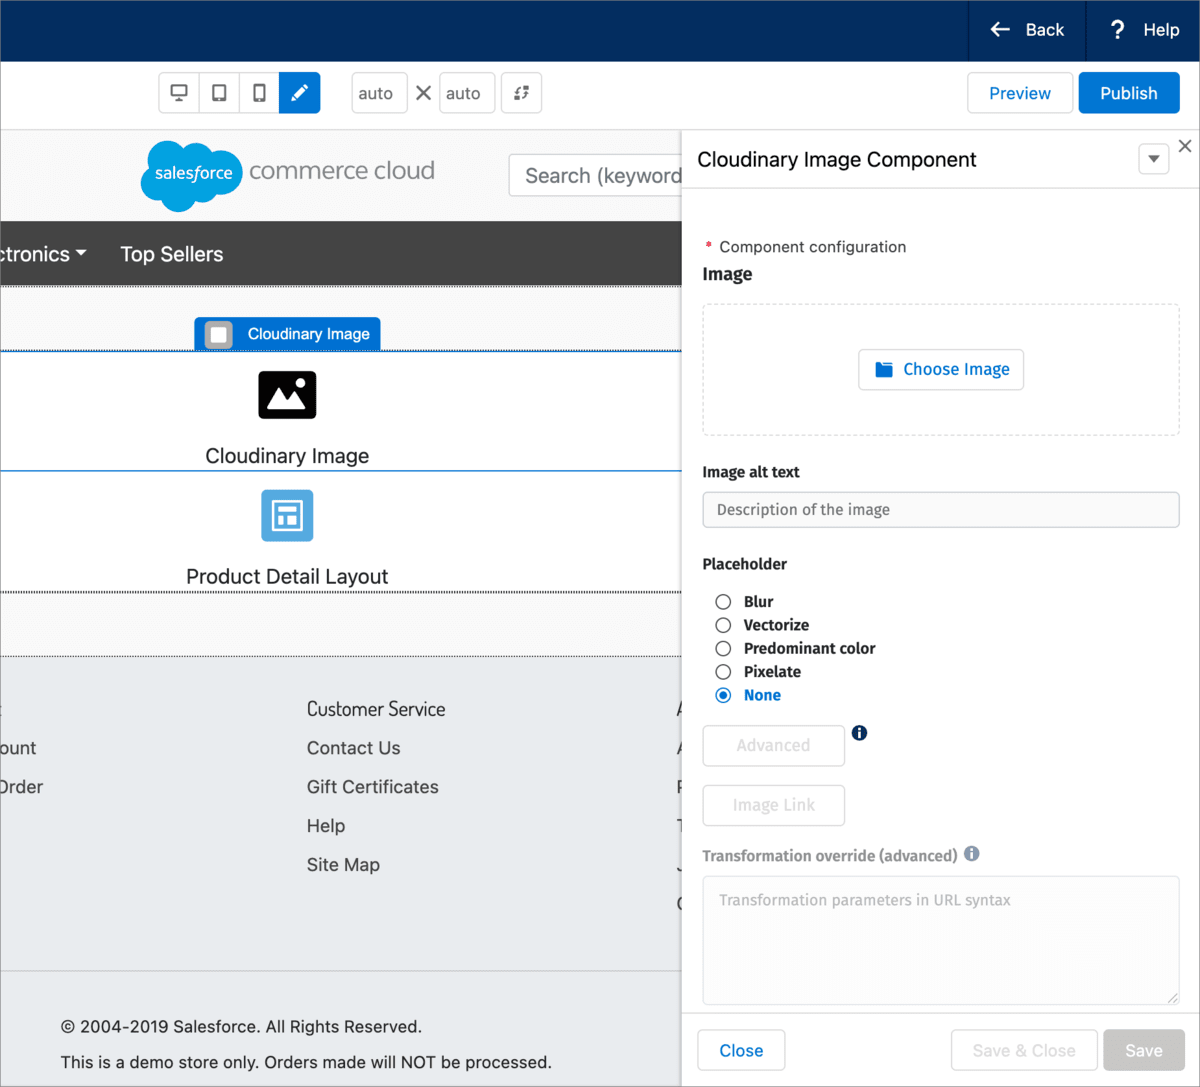Viewport: 1200px width, 1087px height.
Task: Click the rotate viewport orientation icon
Action: click(x=521, y=93)
